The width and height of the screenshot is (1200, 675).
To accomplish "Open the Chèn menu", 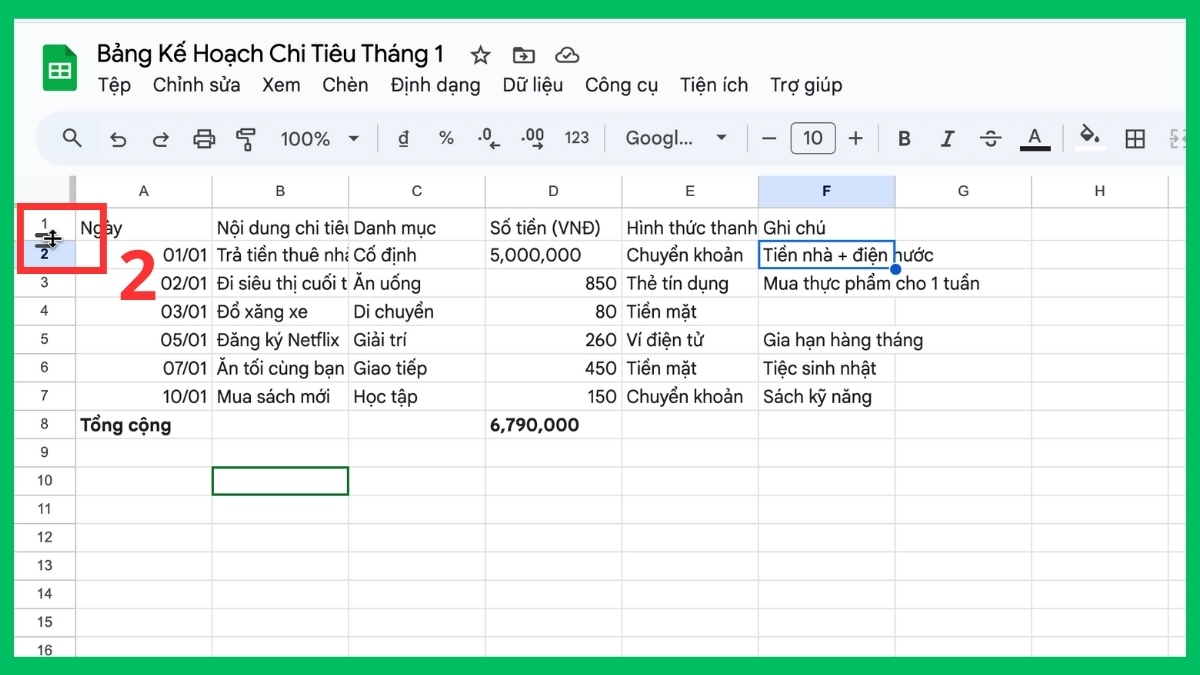I will 345,85.
